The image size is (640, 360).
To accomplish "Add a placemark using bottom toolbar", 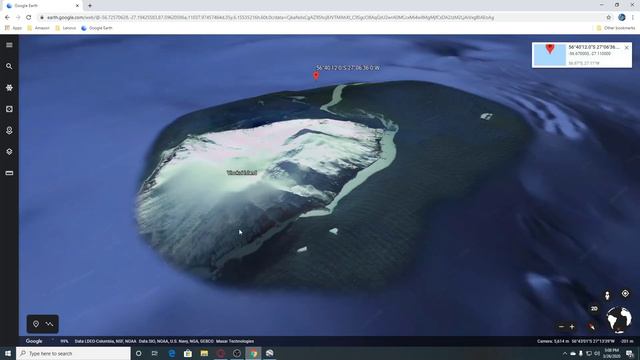I will pyautogui.click(x=36, y=324).
